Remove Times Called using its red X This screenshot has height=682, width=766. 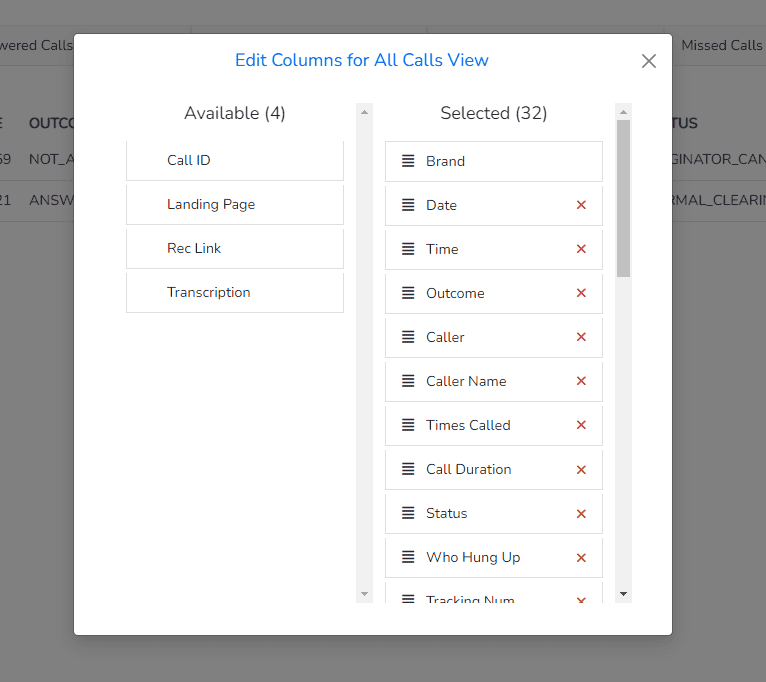click(581, 425)
